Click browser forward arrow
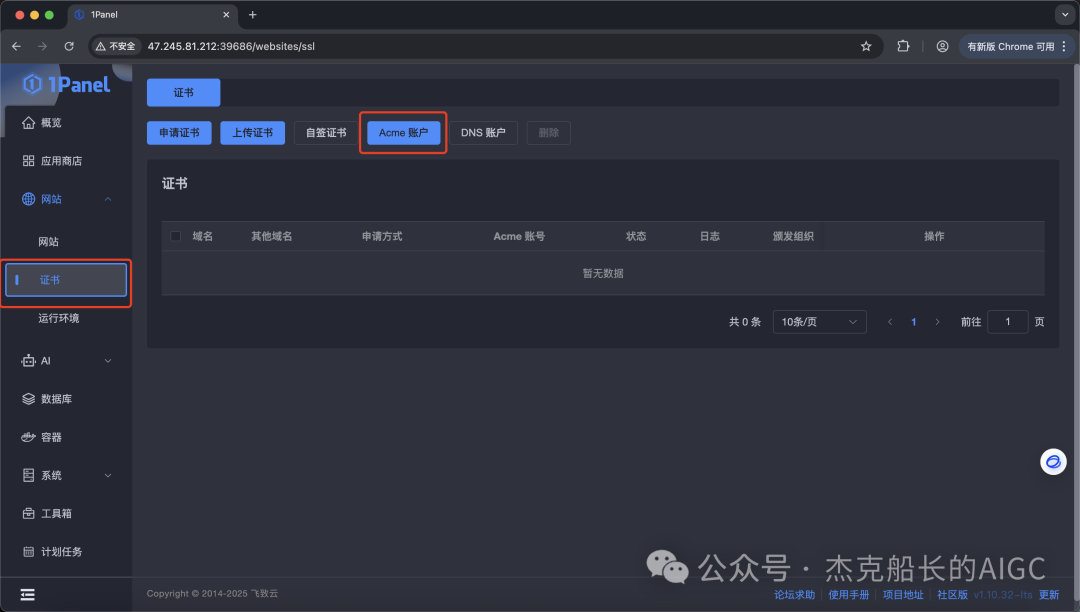The width and height of the screenshot is (1080, 612). [43, 46]
